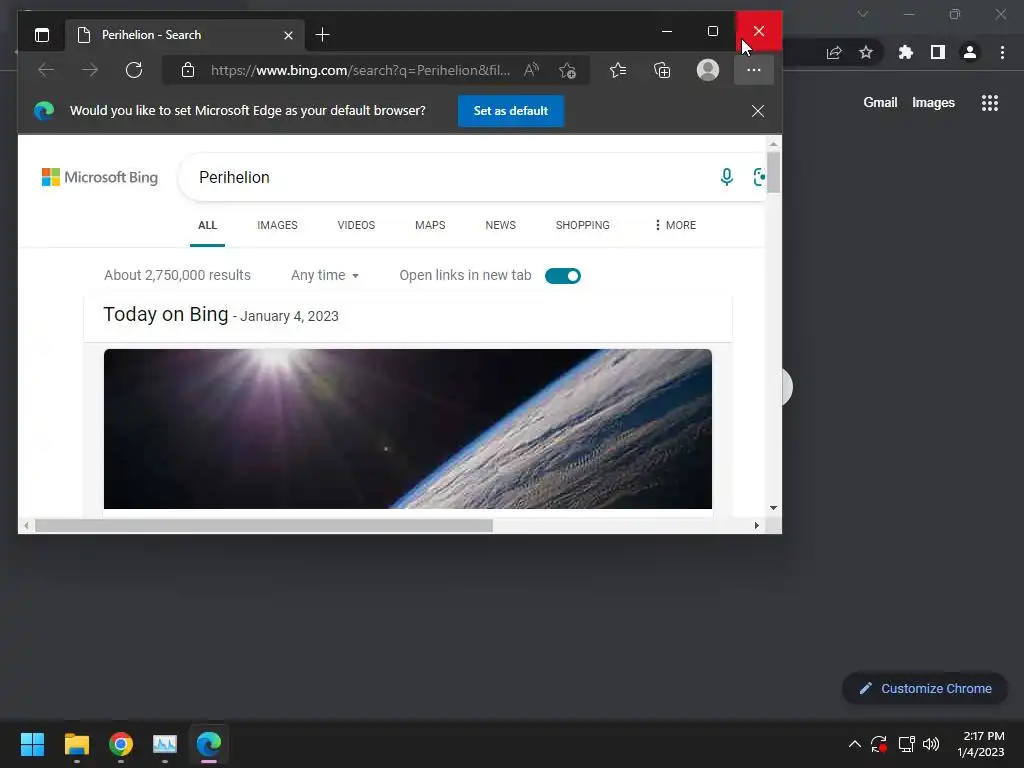Open Chrome three-dot menu

(x=1002, y=52)
